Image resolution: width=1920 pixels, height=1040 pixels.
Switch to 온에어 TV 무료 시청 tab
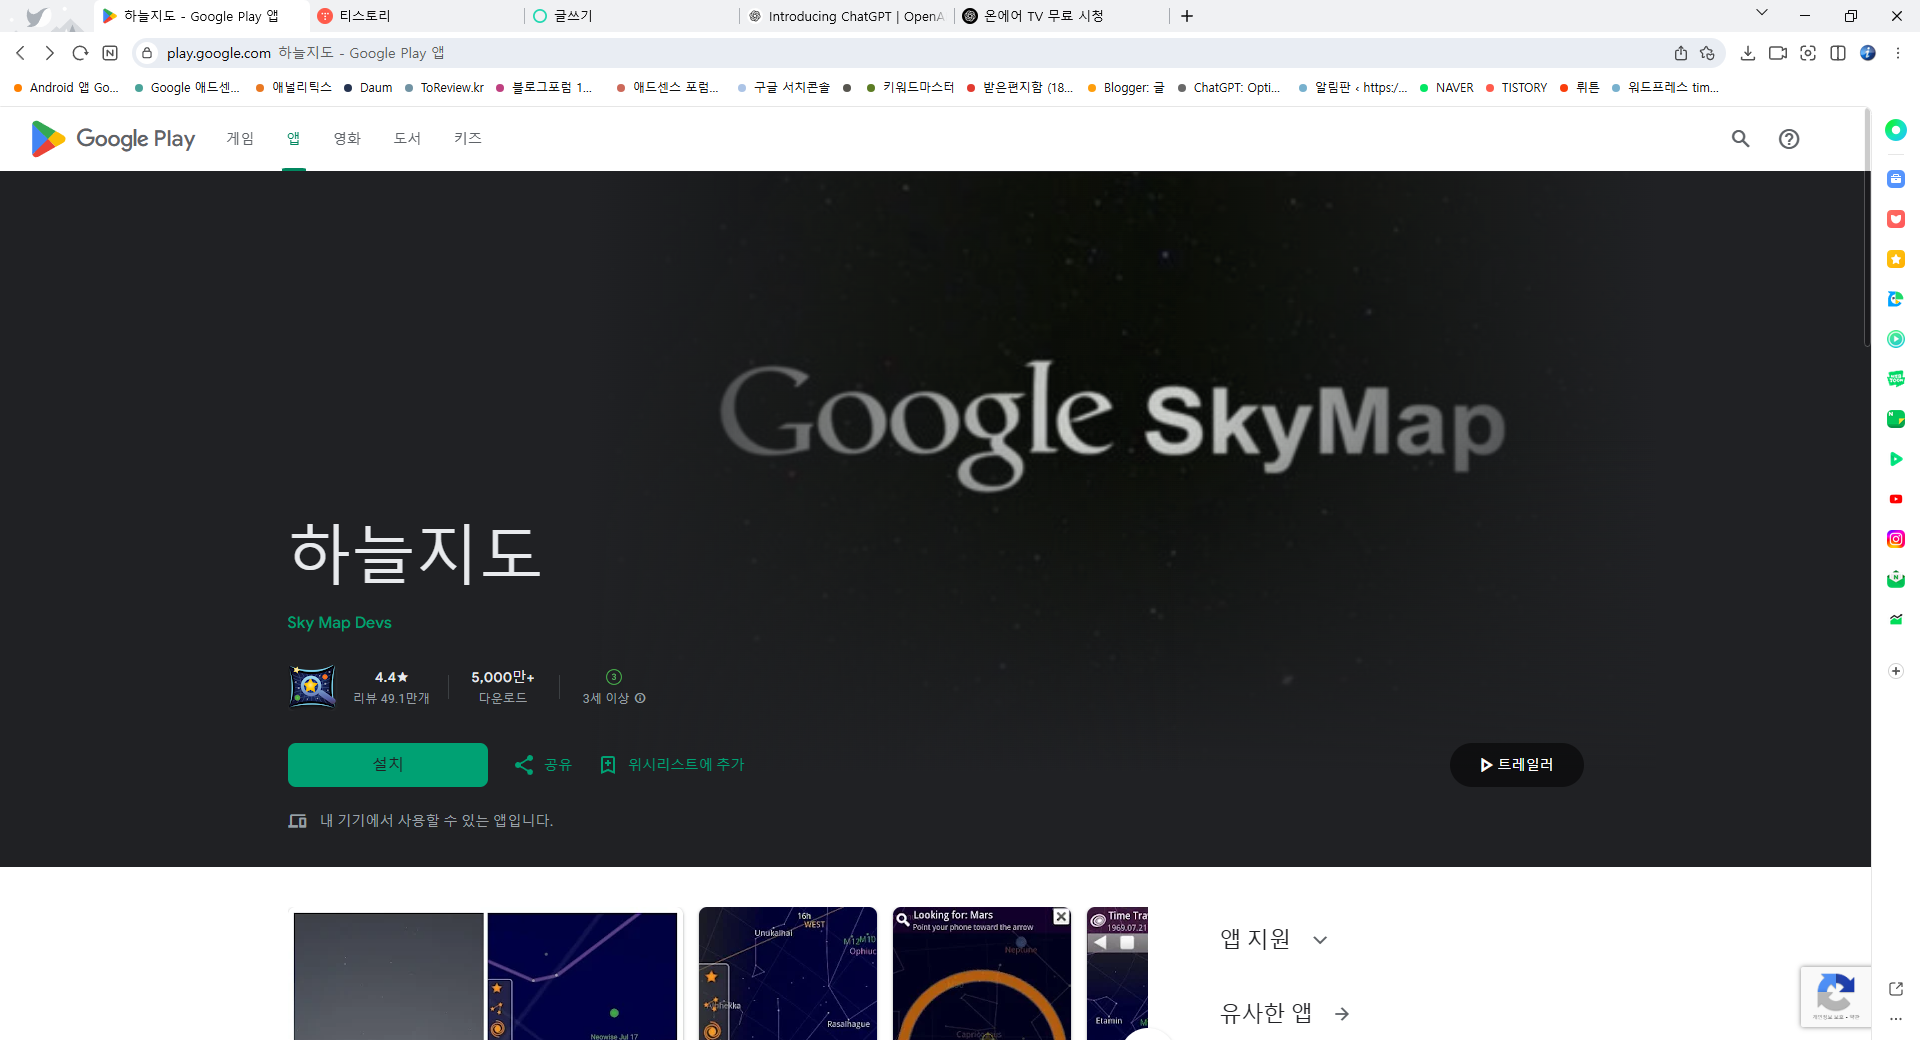(x=1060, y=16)
